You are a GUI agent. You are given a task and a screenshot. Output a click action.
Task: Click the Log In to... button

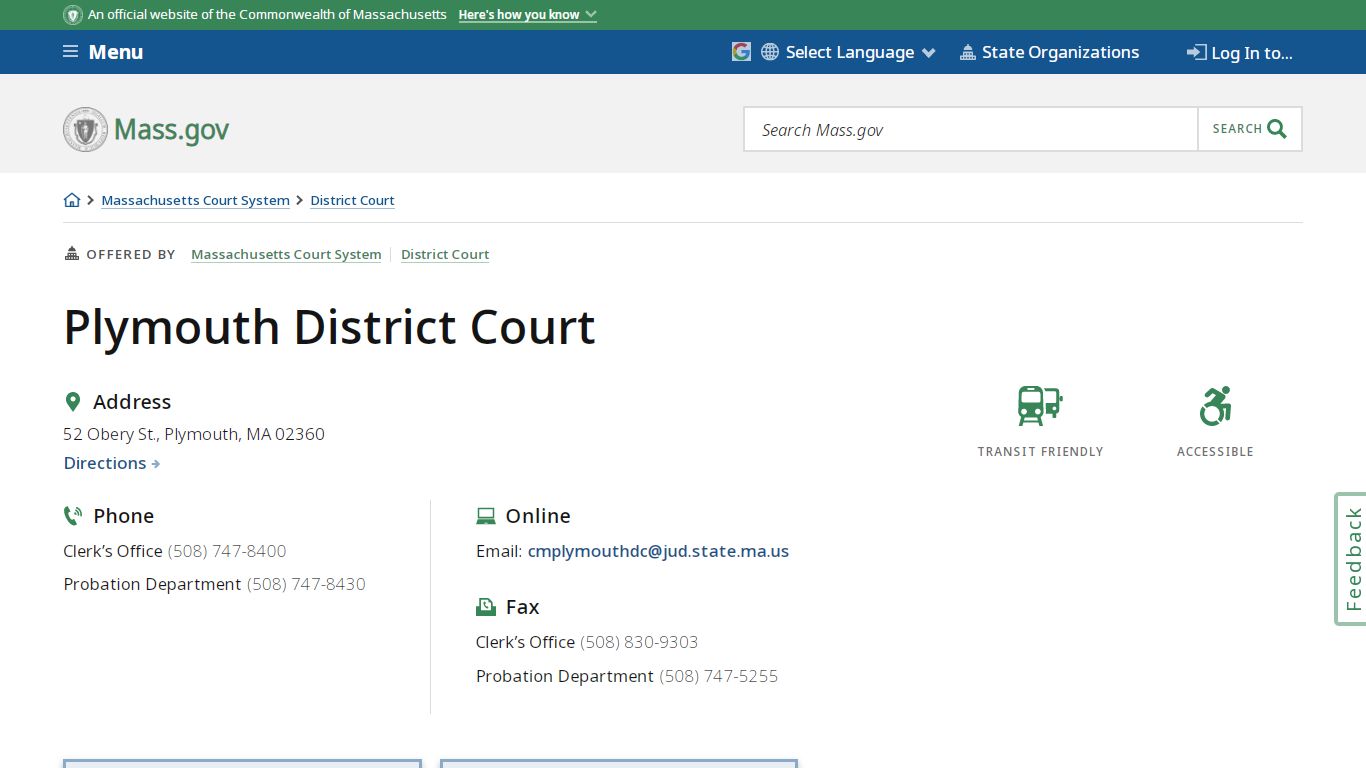1240,53
